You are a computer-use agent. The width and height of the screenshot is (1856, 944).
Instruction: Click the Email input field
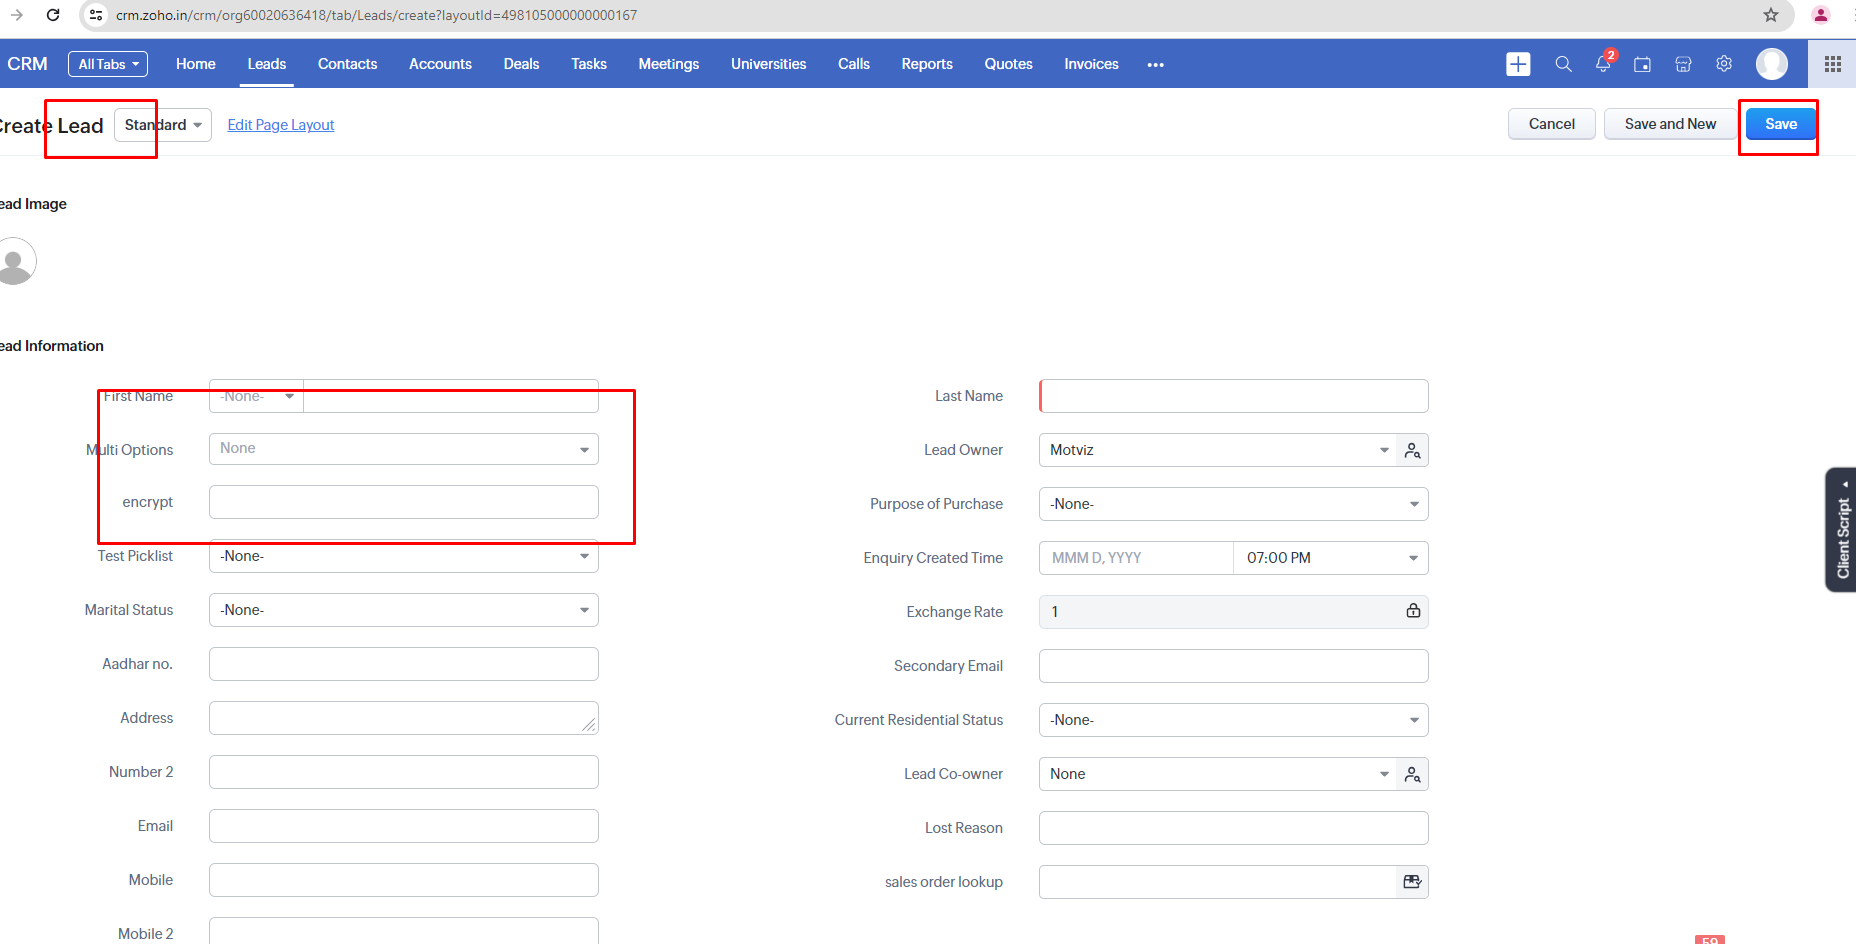404,826
